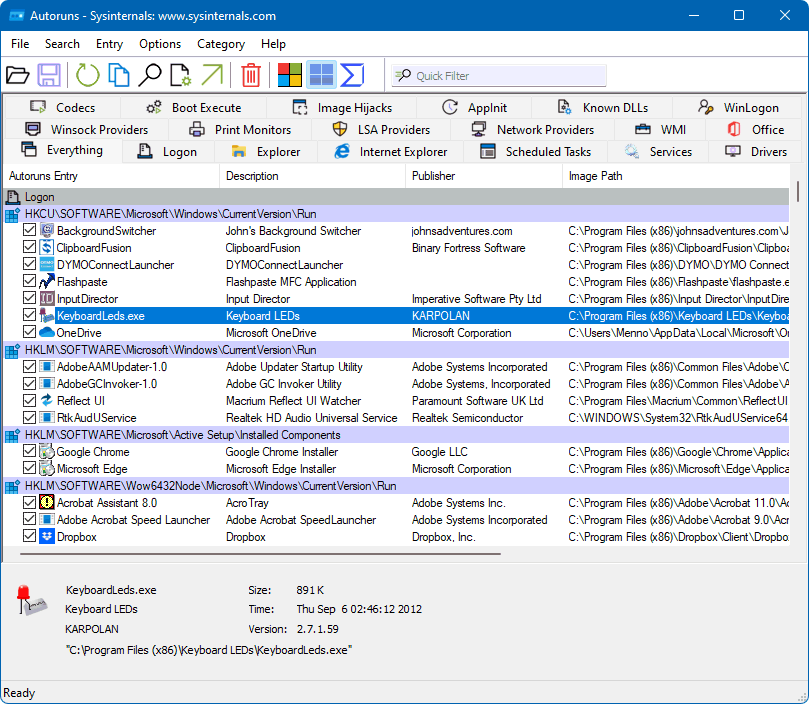Sort by the Description column header
This screenshot has width=809, height=704.
coord(313,176)
